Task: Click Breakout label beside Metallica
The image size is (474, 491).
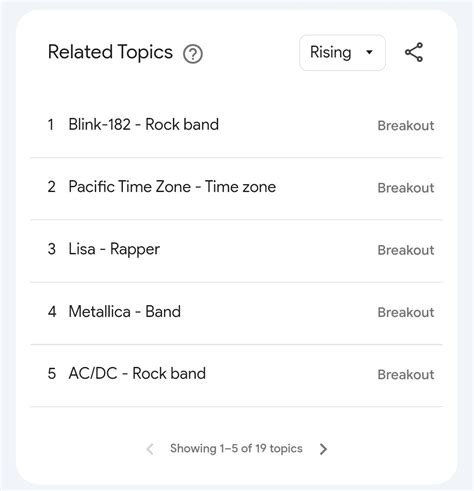Action: [406, 313]
